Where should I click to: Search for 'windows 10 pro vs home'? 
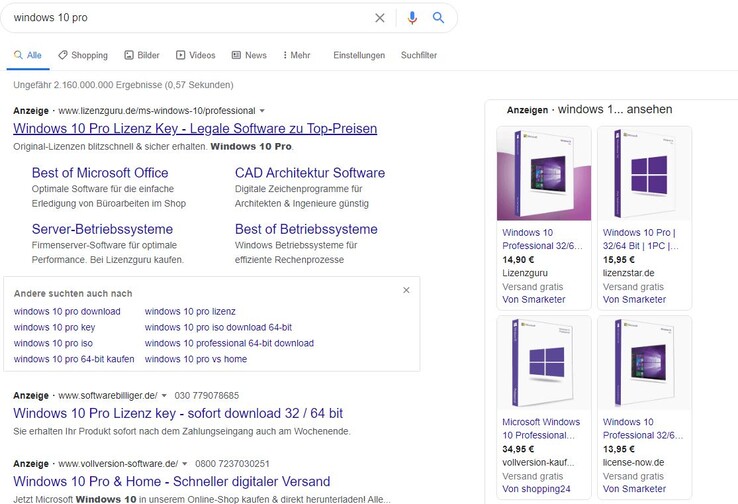196,359
